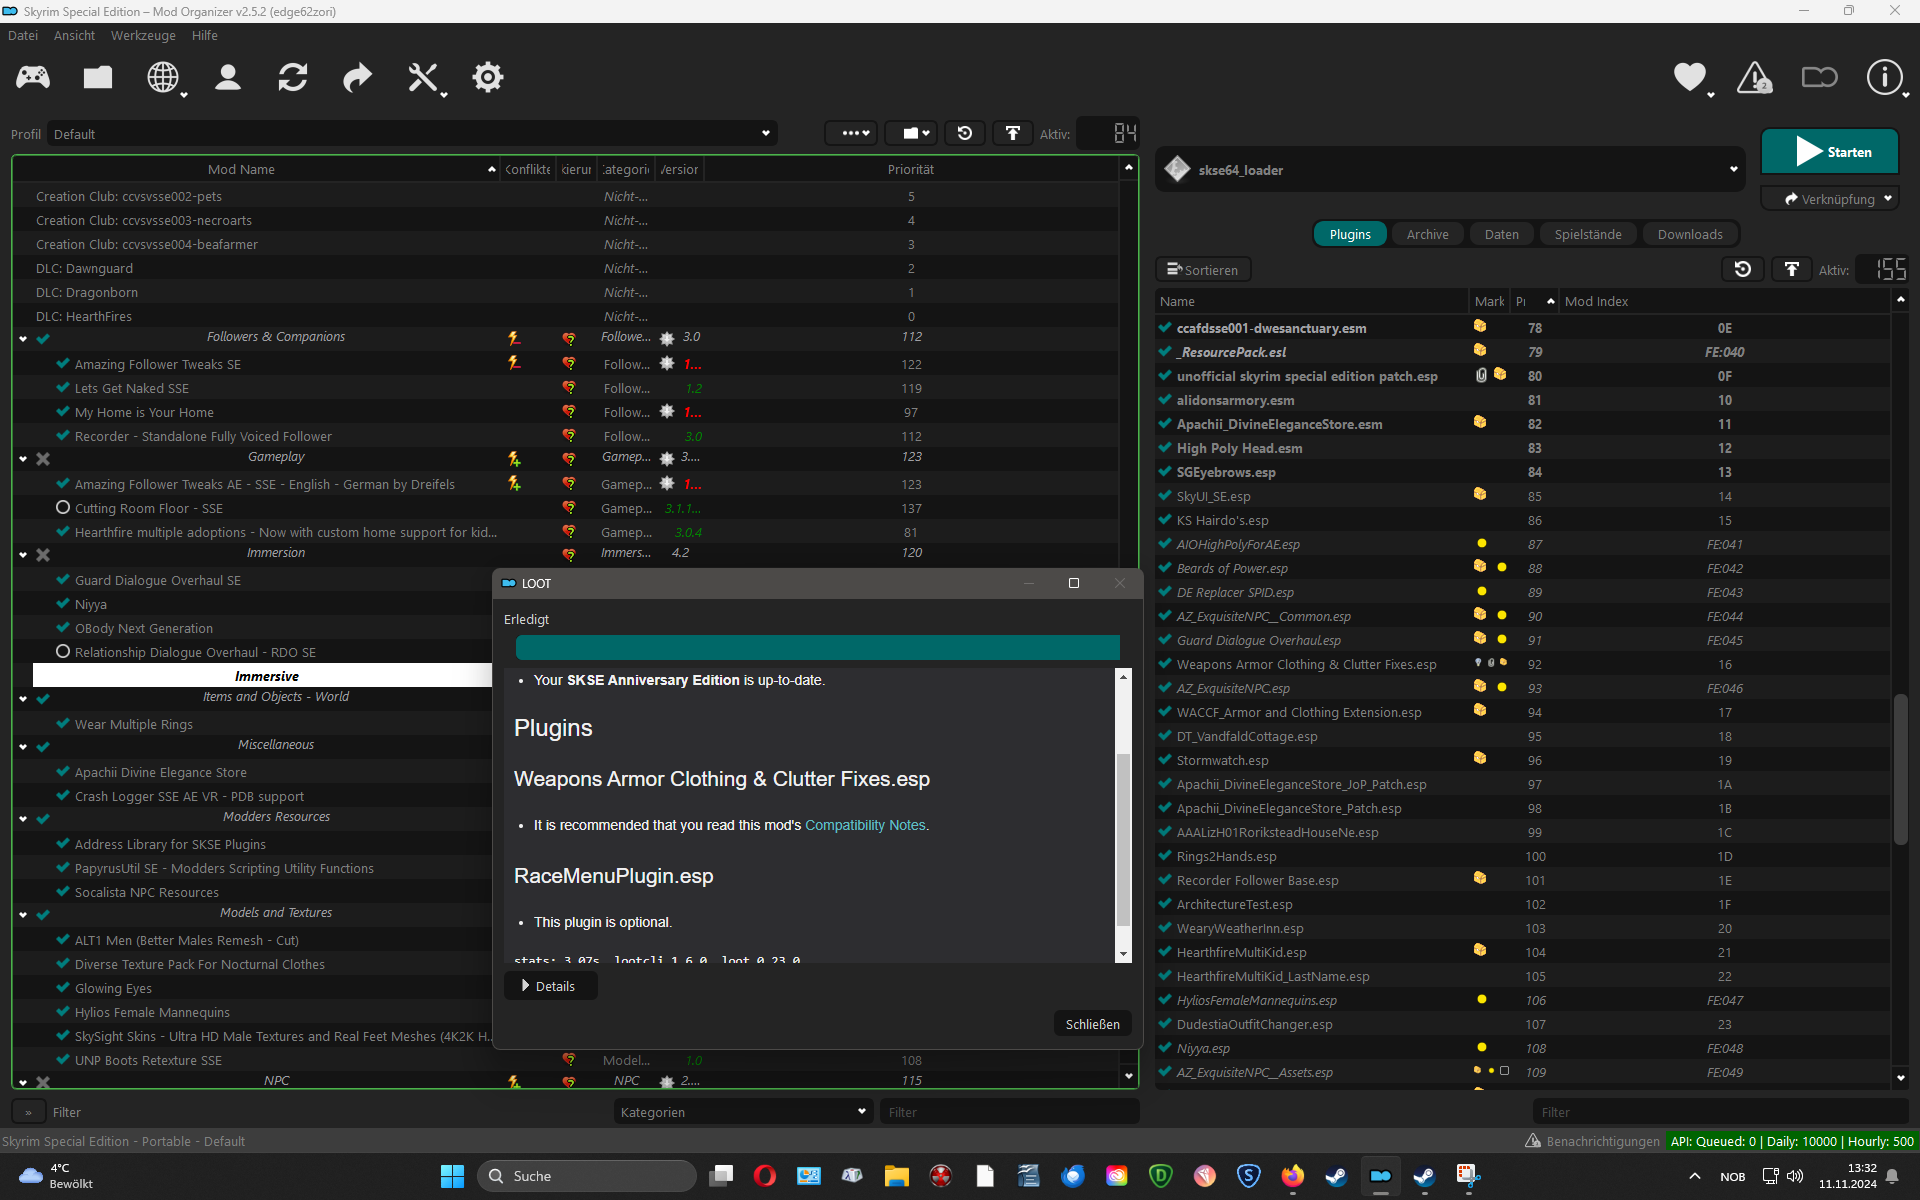Image resolution: width=1920 pixels, height=1200 pixels.
Task: Expand the Details section in LOOT
Action: click(549, 986)
